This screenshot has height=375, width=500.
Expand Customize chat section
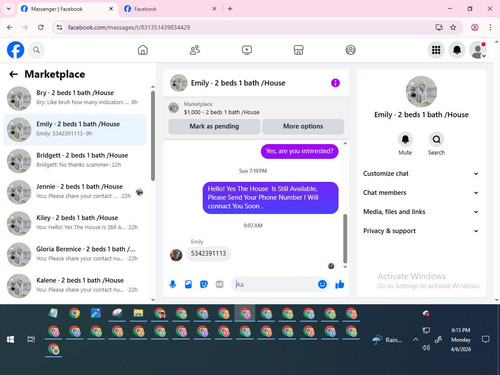coord(421,174)
